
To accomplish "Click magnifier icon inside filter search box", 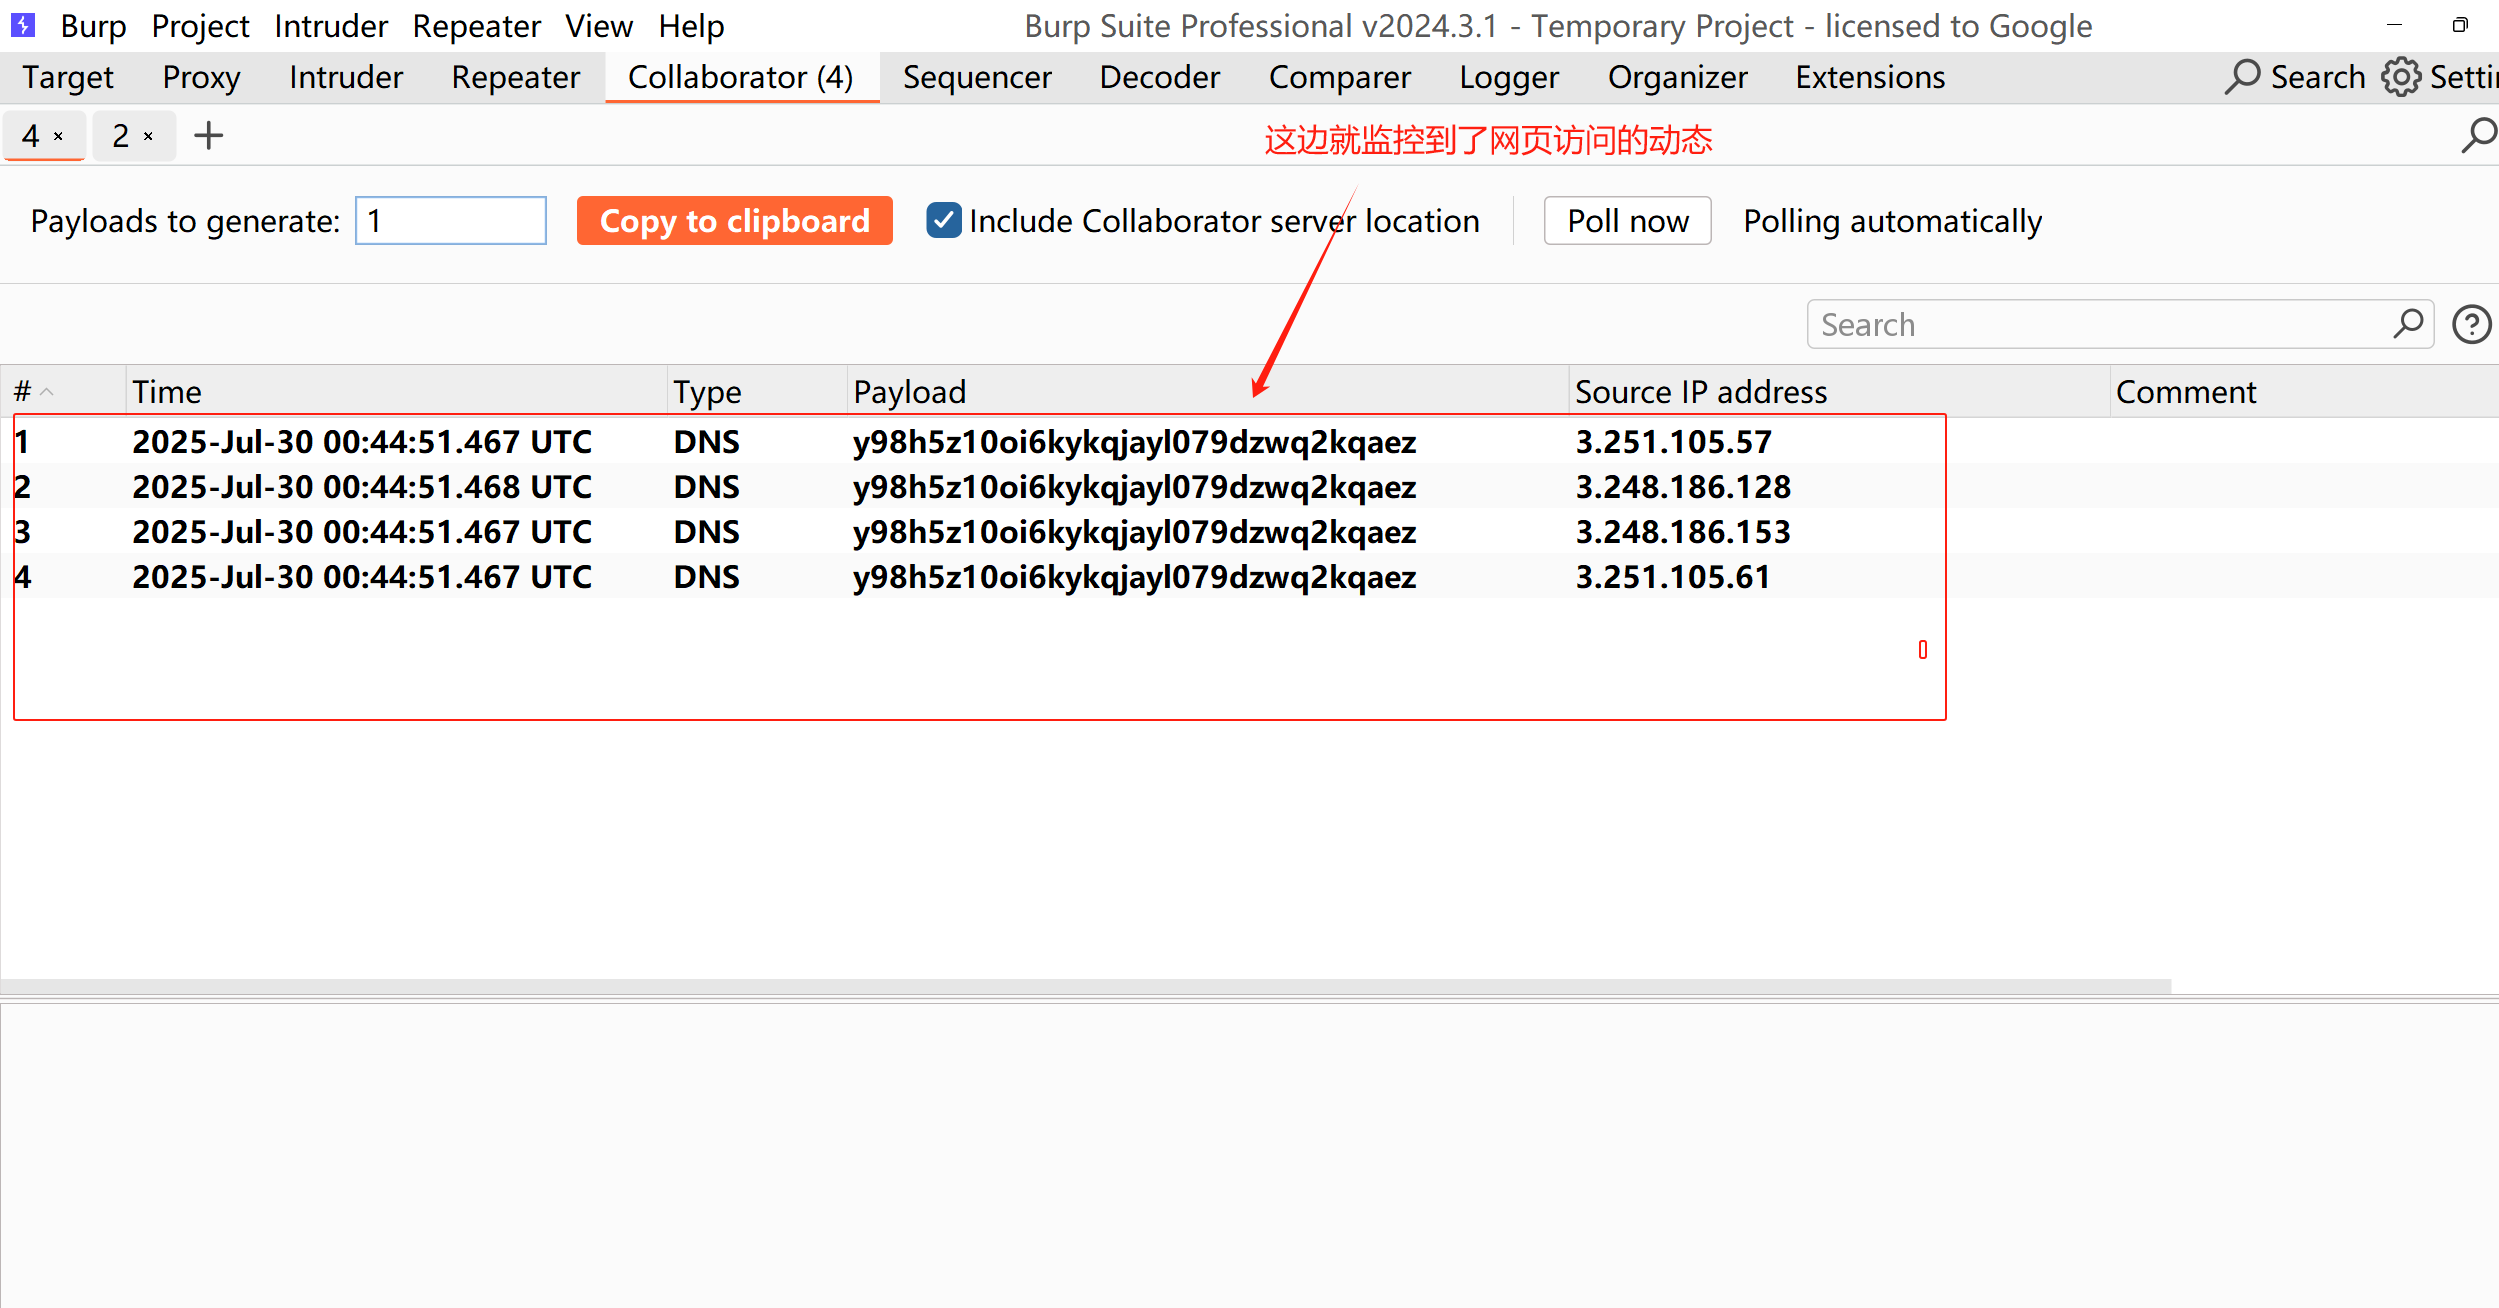I will [2408, 324].
